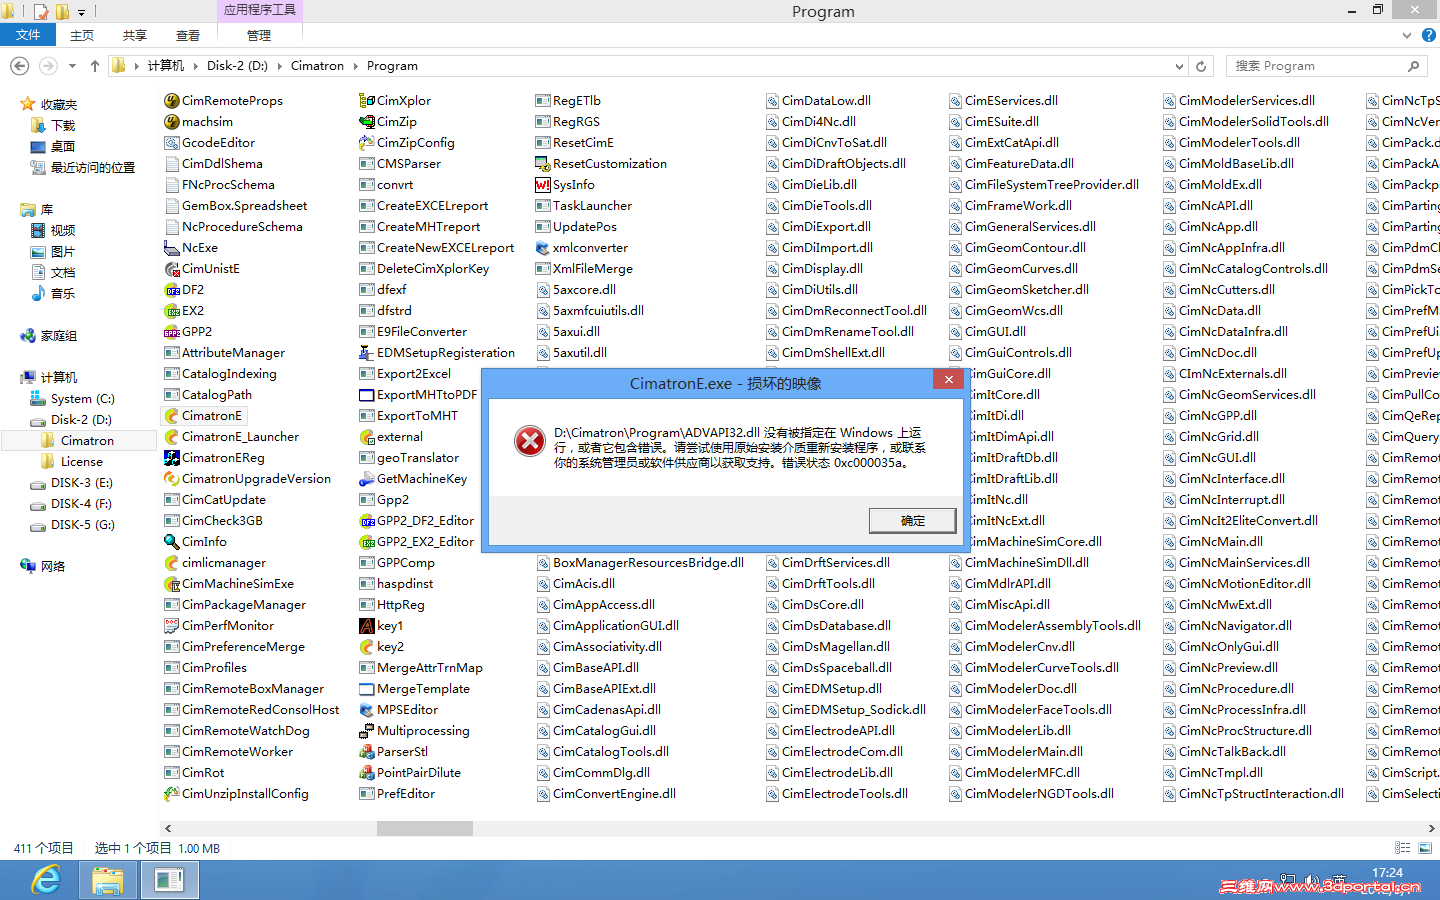This screenshot has height=900, width=1440.
Task: Select the CimatronE_Launcher icon
Action: pos(172,437)
